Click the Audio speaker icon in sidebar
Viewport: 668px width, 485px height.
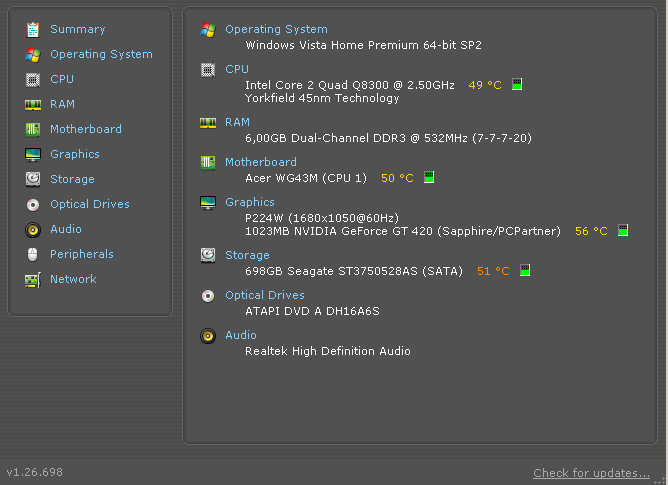(x=33, y=229)
